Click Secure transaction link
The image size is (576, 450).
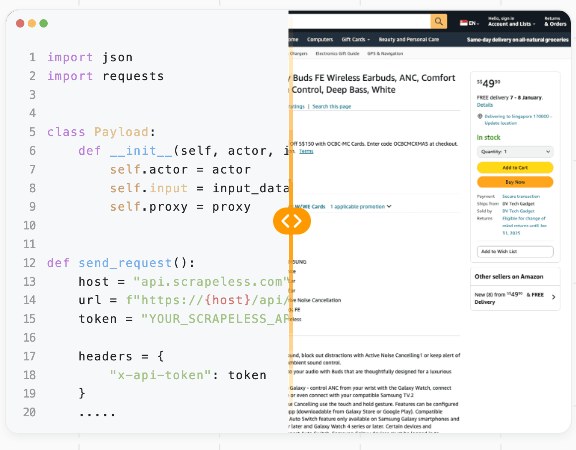521,197
